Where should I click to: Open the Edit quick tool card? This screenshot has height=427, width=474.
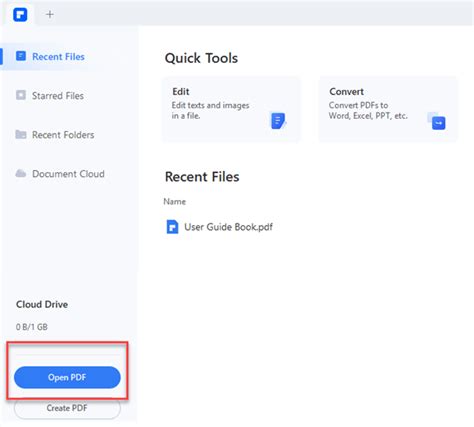pyautogui.click(x=231, y=110)
